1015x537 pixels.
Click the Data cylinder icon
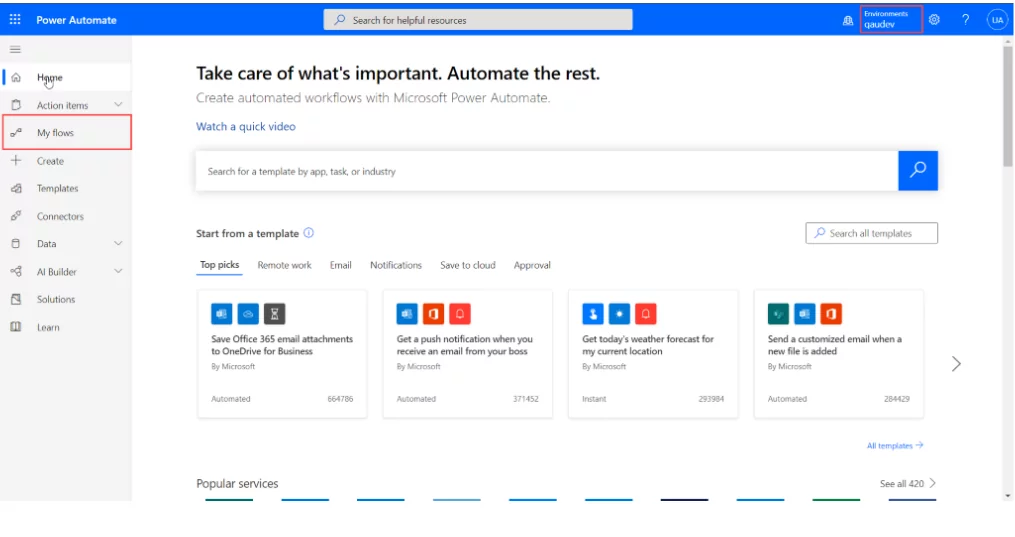click(x=16, y=244)
